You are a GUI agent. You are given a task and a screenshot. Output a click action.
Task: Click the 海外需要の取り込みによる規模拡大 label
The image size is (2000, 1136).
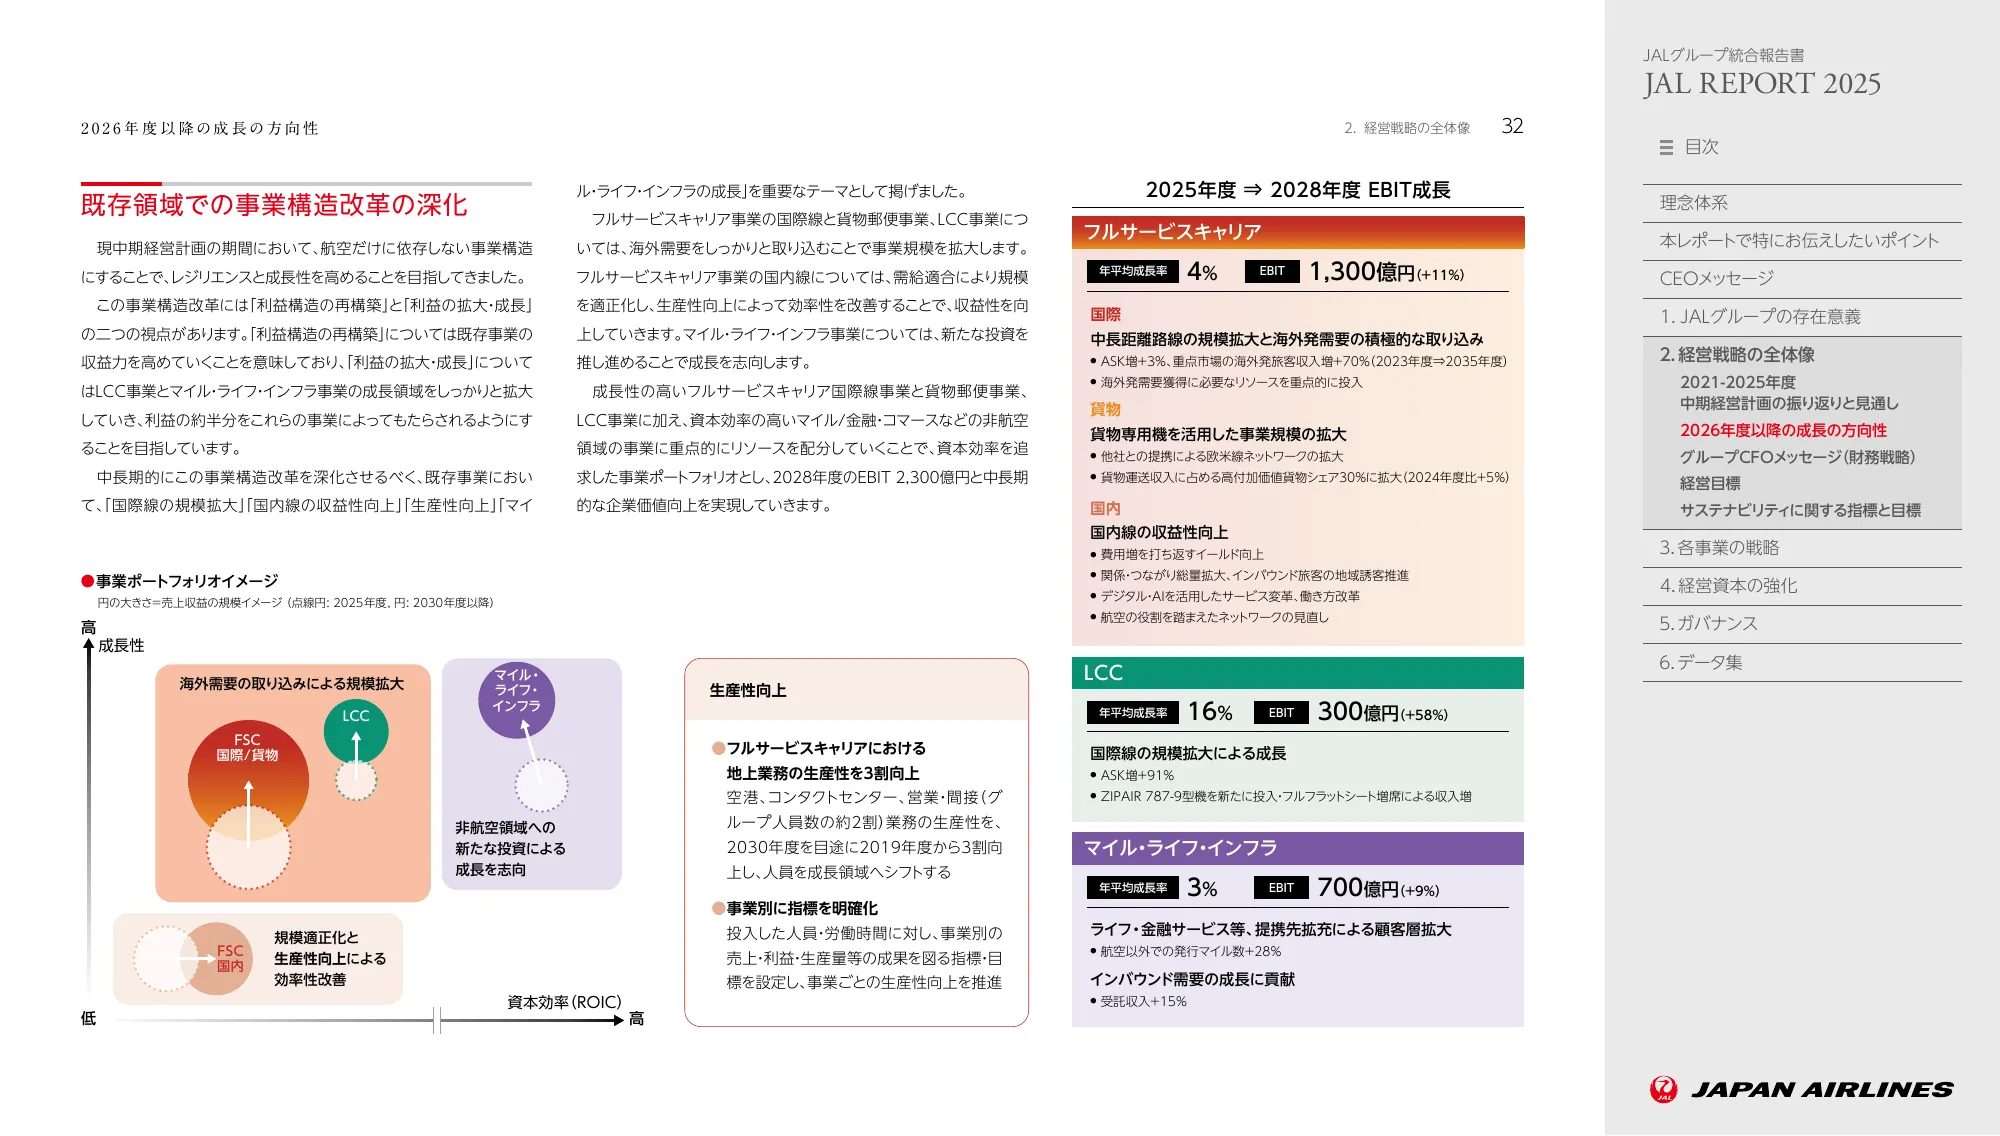coord(292,684)
